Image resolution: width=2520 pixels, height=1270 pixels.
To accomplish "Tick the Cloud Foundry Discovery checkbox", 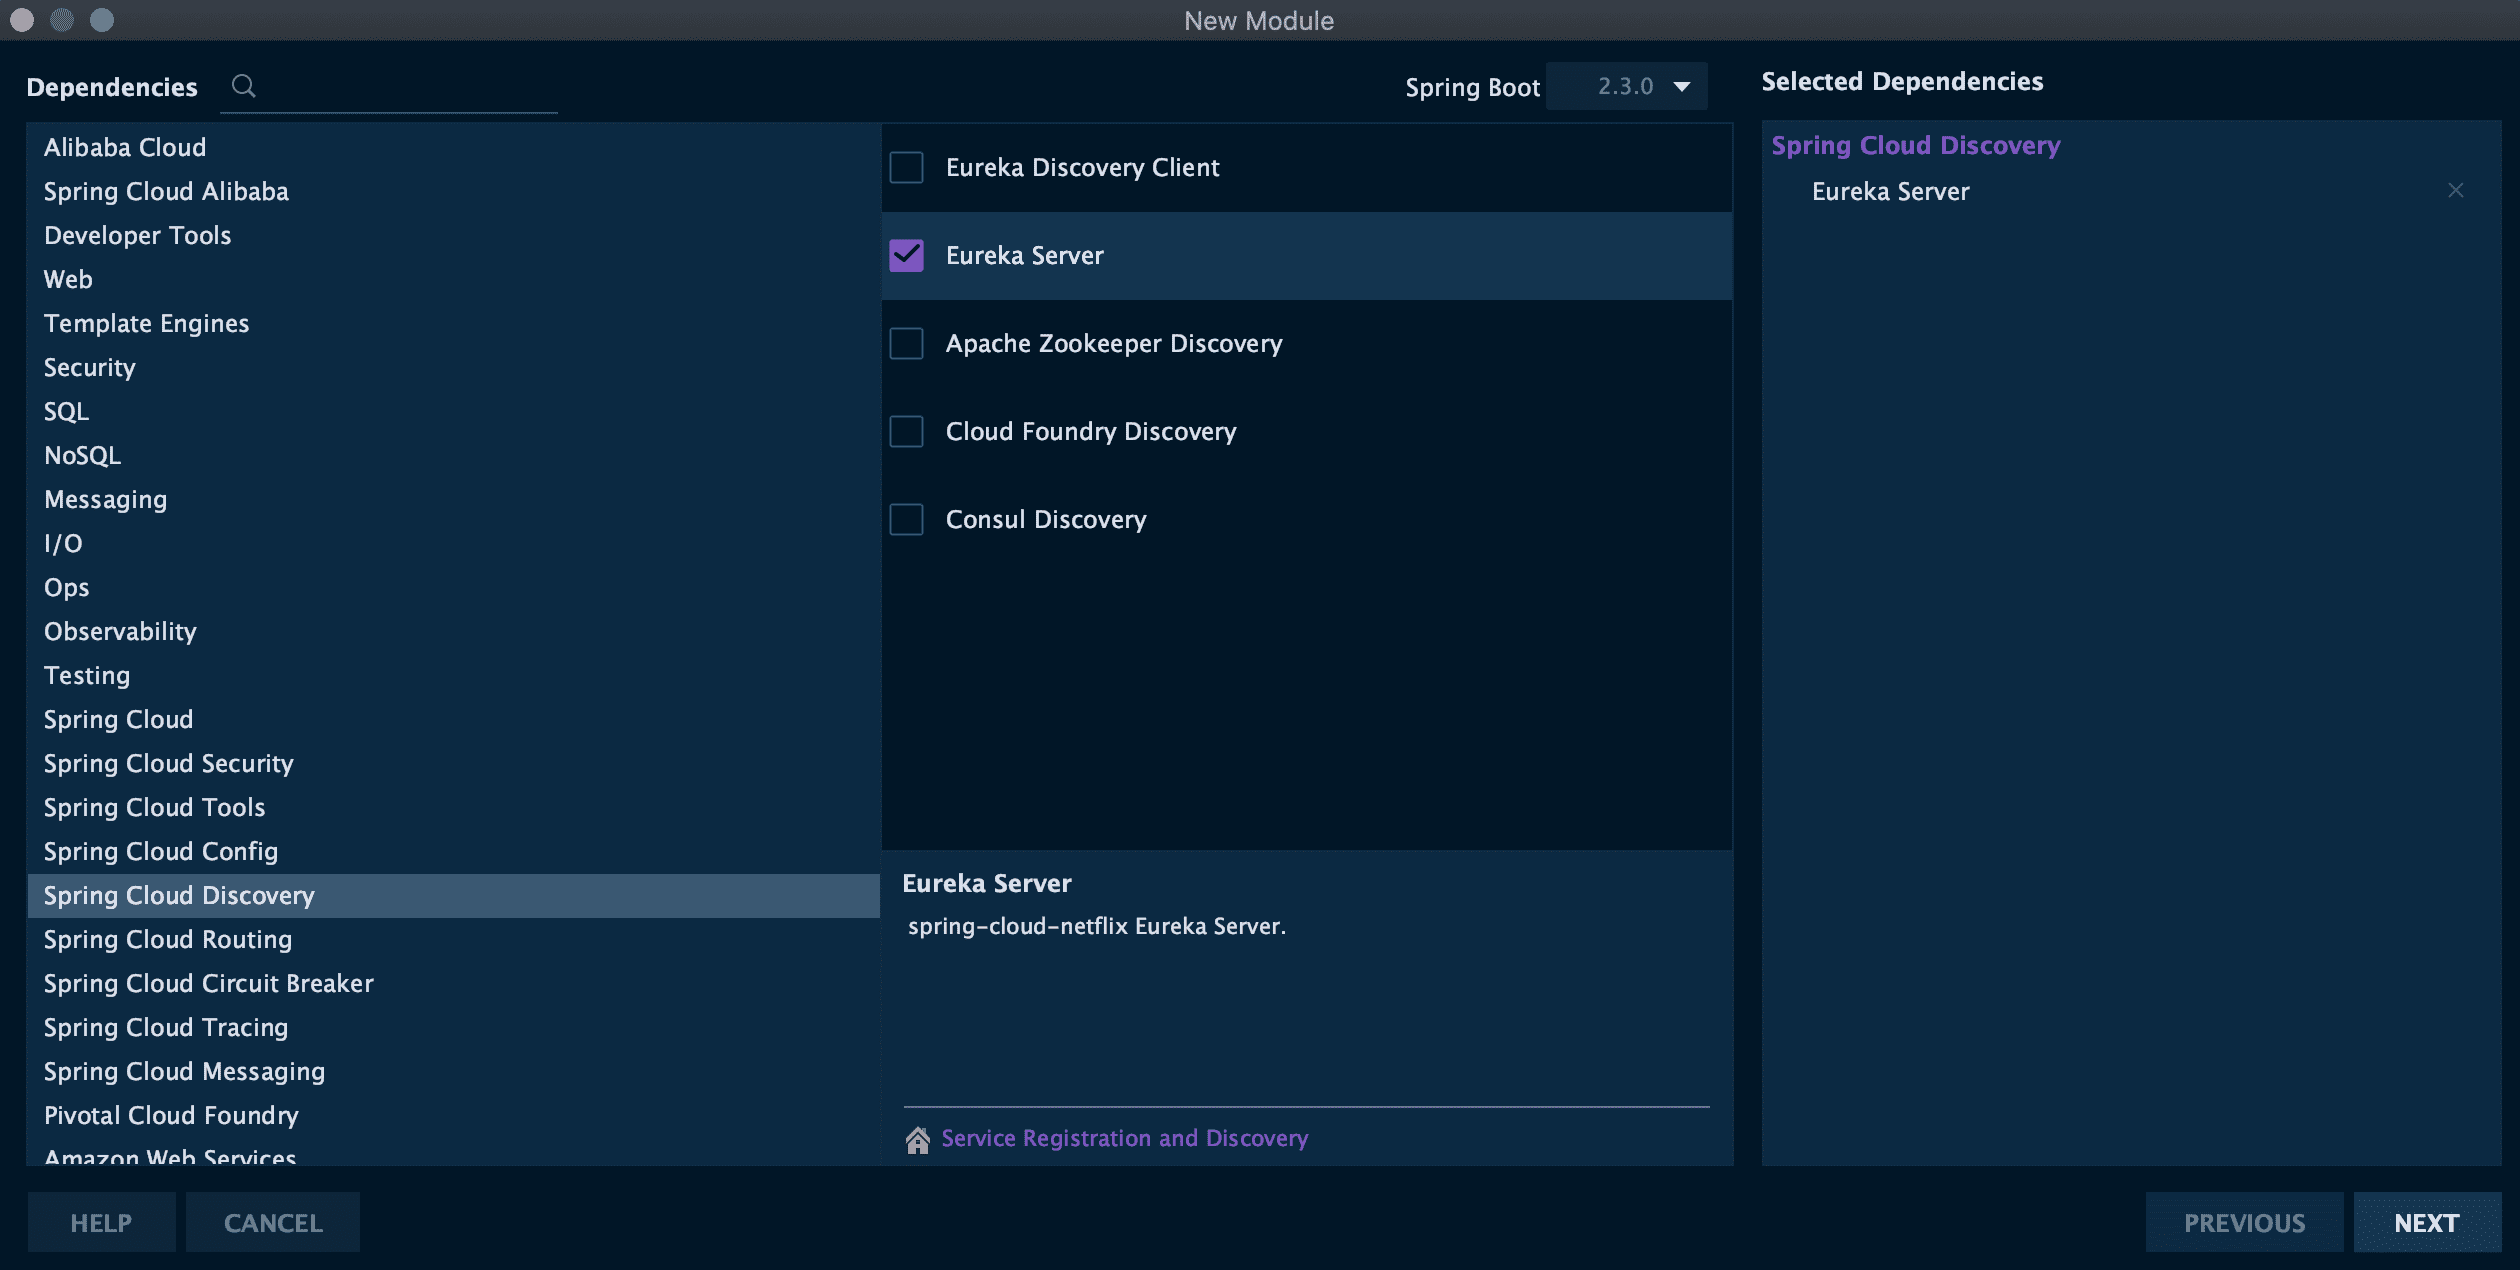I will pyautogui.click(x=906, y=431).
